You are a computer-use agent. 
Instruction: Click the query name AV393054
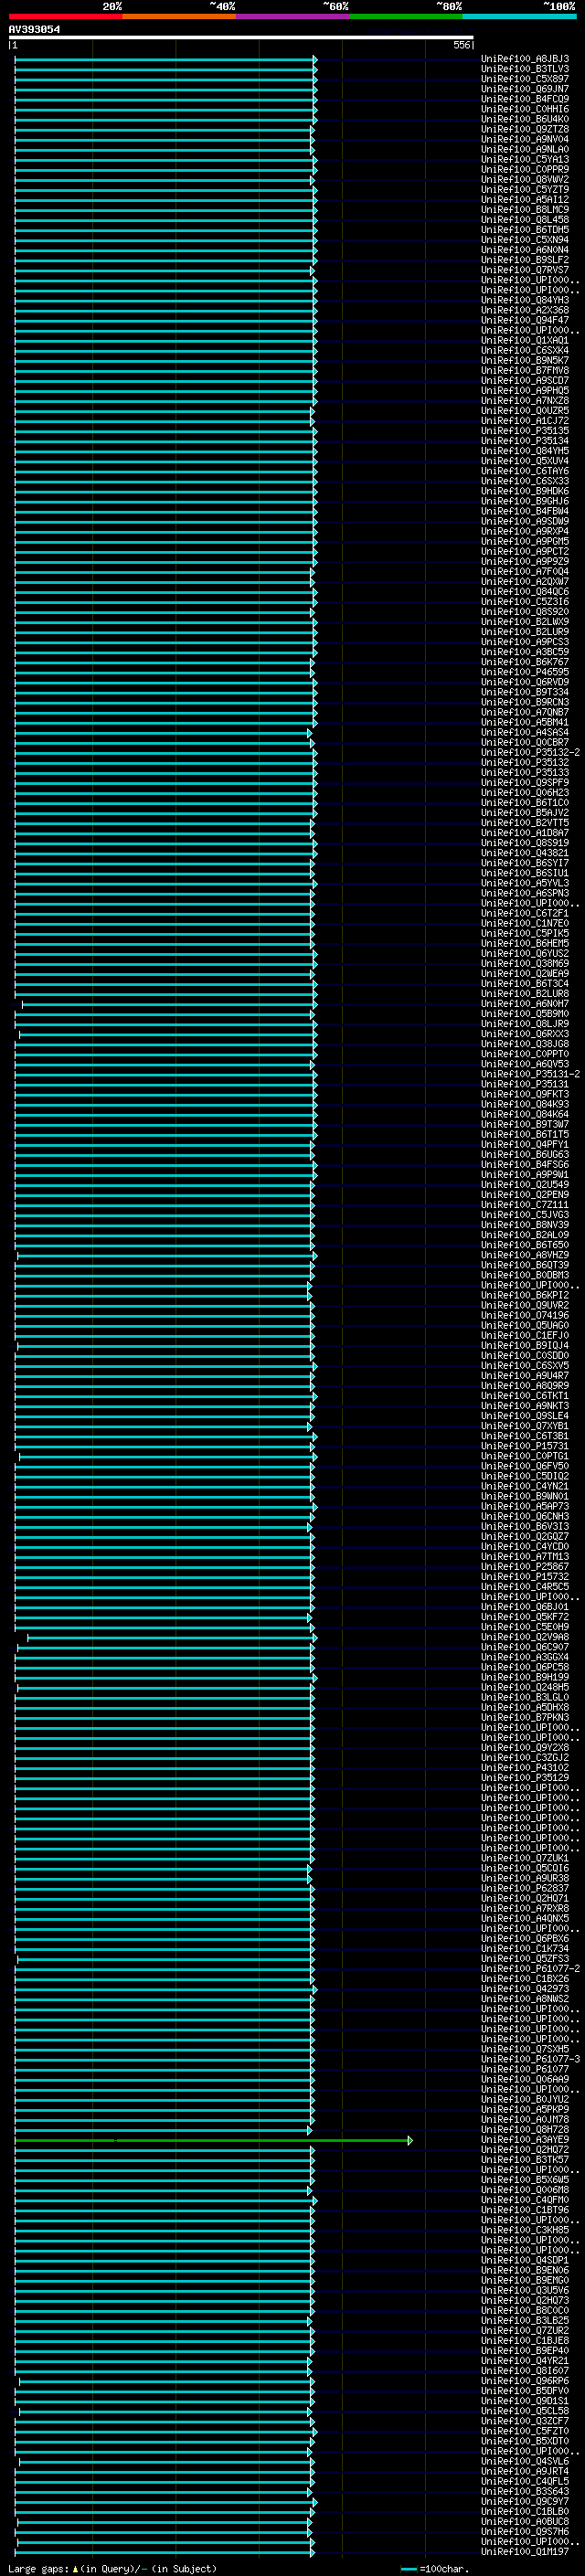pyautogui.click(x=34, y=29)
